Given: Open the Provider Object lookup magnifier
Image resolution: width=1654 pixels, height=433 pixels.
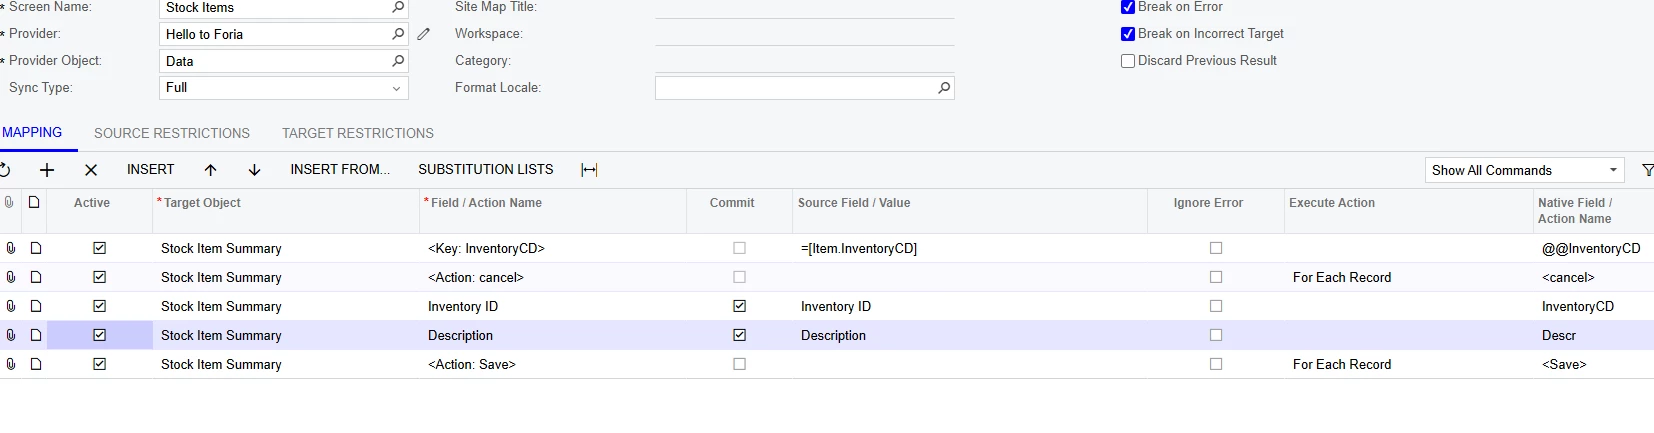Looking at the screenshot, I should tap(398, 61).
